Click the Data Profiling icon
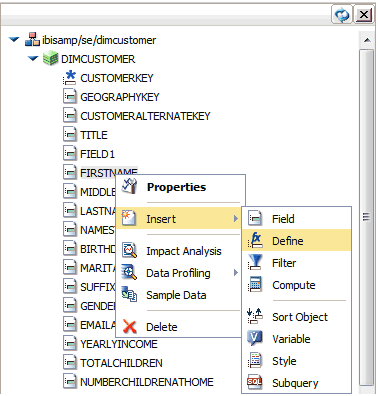The height and width of the screenshot is (396, 378). click(x=129, y=272)
